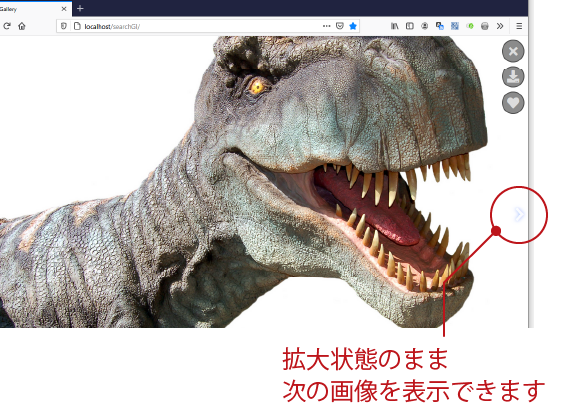564x416 pixels.
Task: Expand more tools overflow chevron
Action: pos(500,26)
